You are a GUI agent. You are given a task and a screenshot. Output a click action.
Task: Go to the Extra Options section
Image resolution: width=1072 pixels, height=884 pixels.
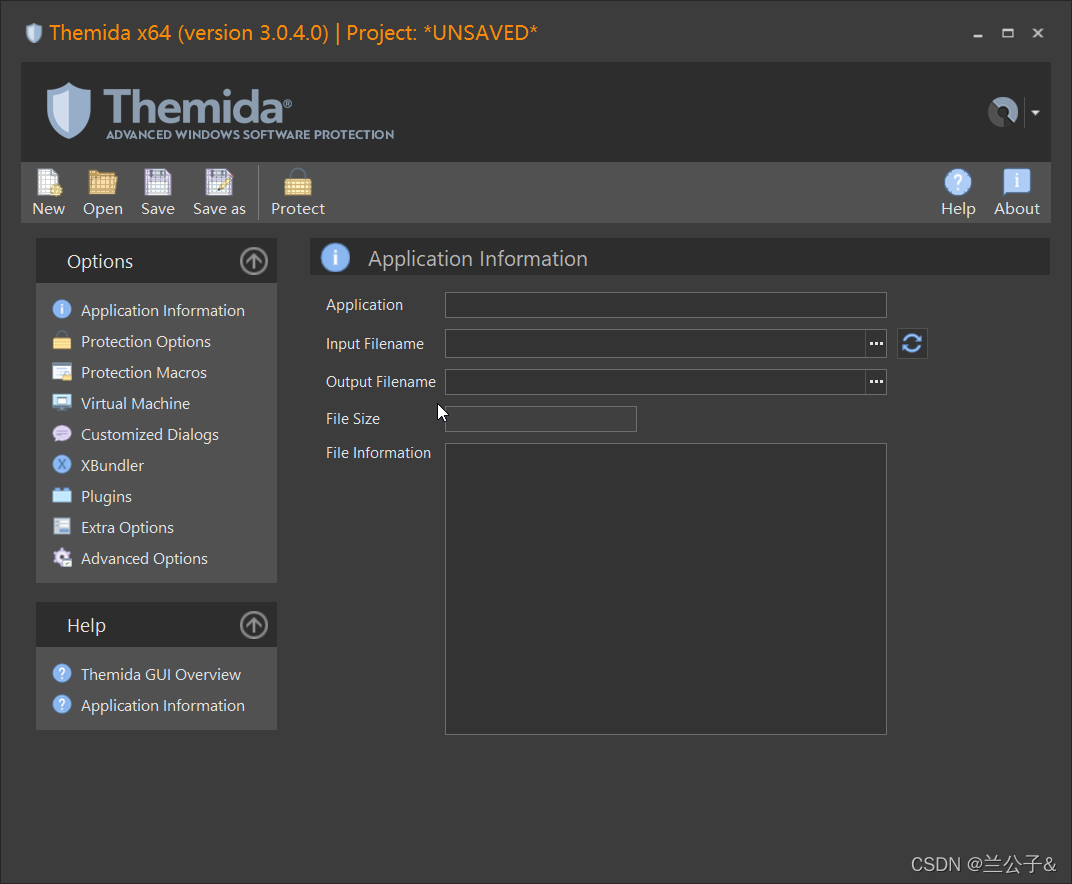tap(113, 527)
